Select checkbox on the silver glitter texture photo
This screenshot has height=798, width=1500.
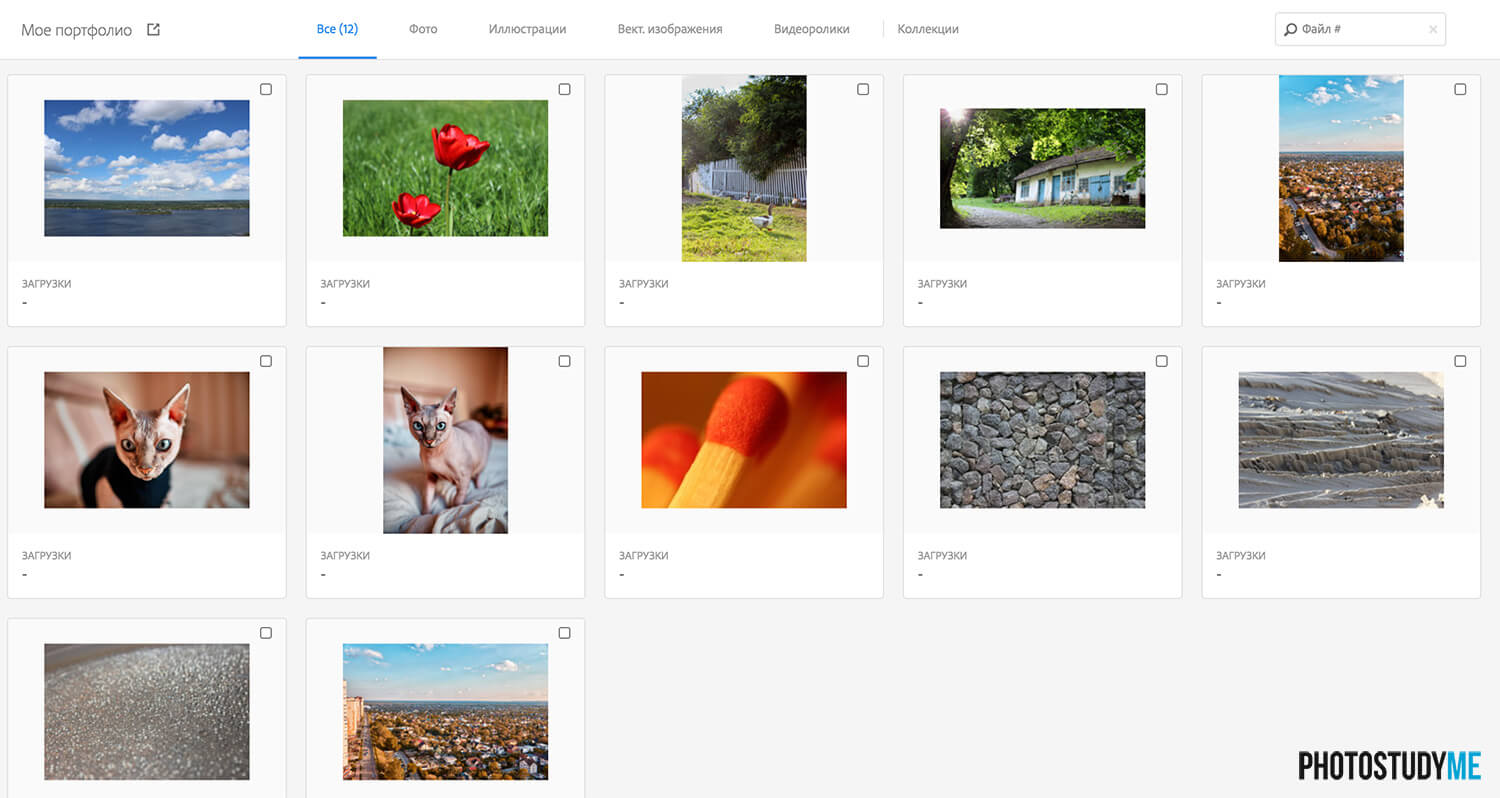(266, 633)
